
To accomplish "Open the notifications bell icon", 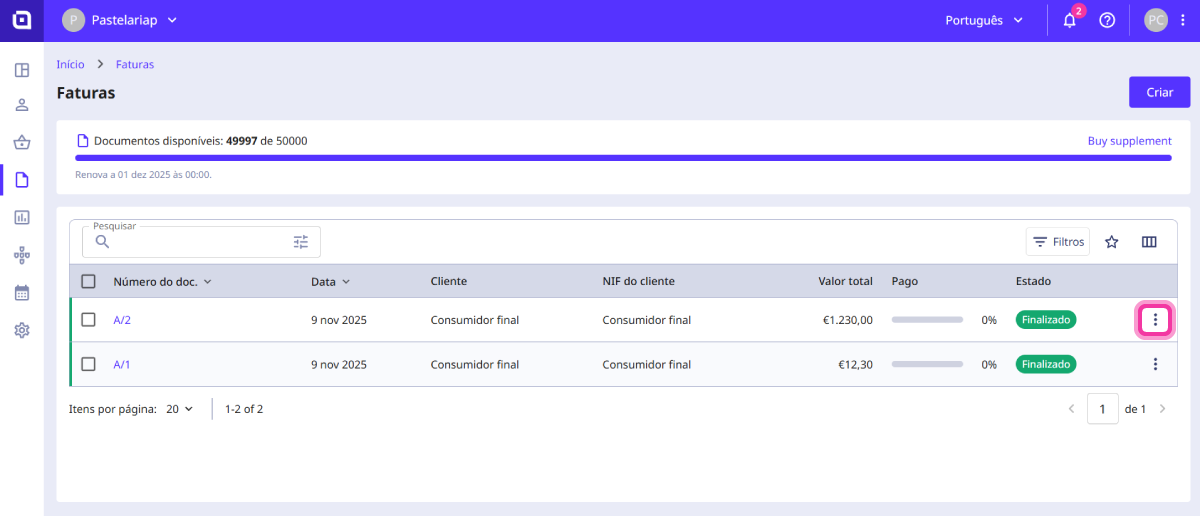I will (1069, 20).
